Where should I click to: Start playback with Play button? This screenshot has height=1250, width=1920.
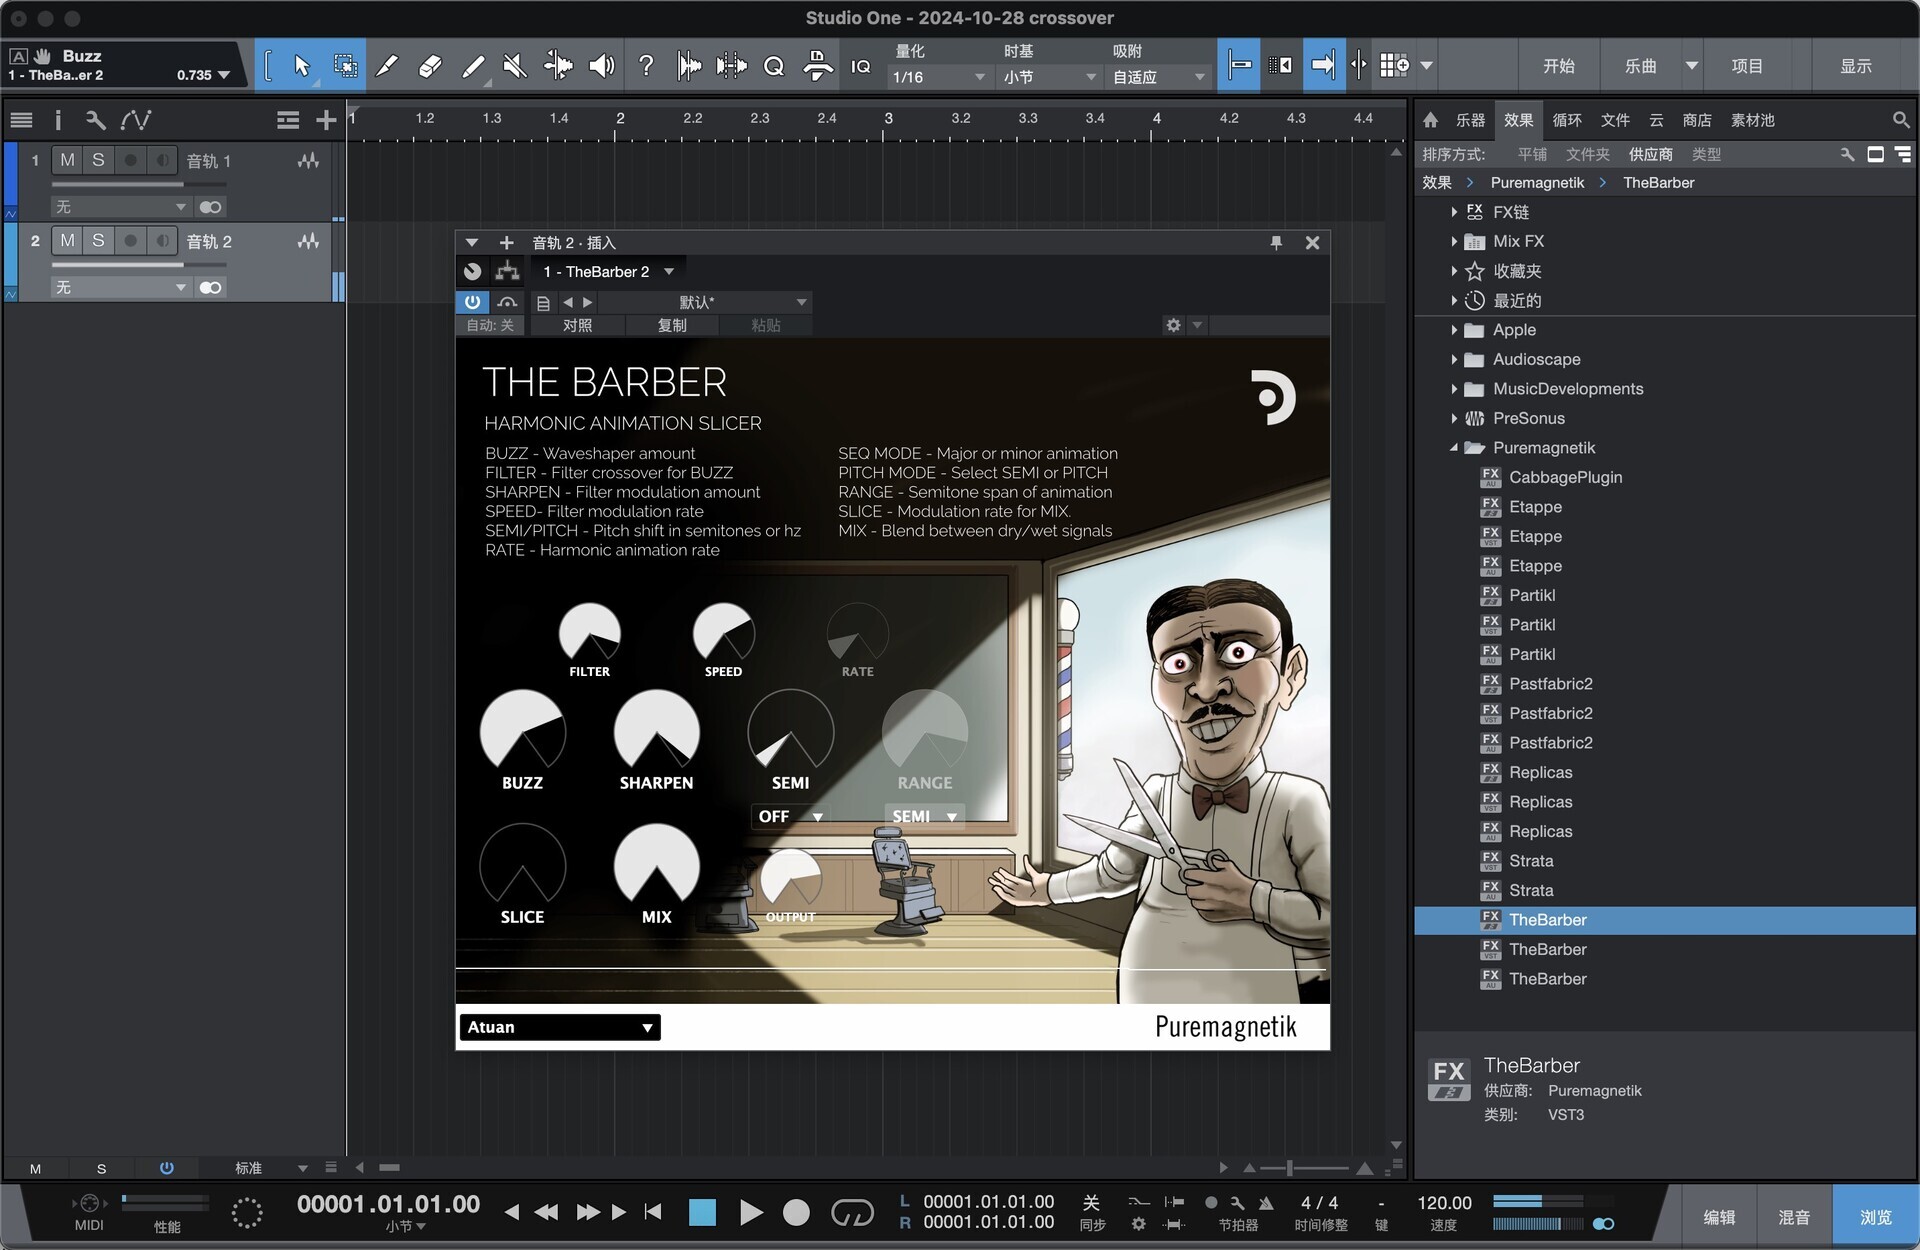tap(750, 1212)
